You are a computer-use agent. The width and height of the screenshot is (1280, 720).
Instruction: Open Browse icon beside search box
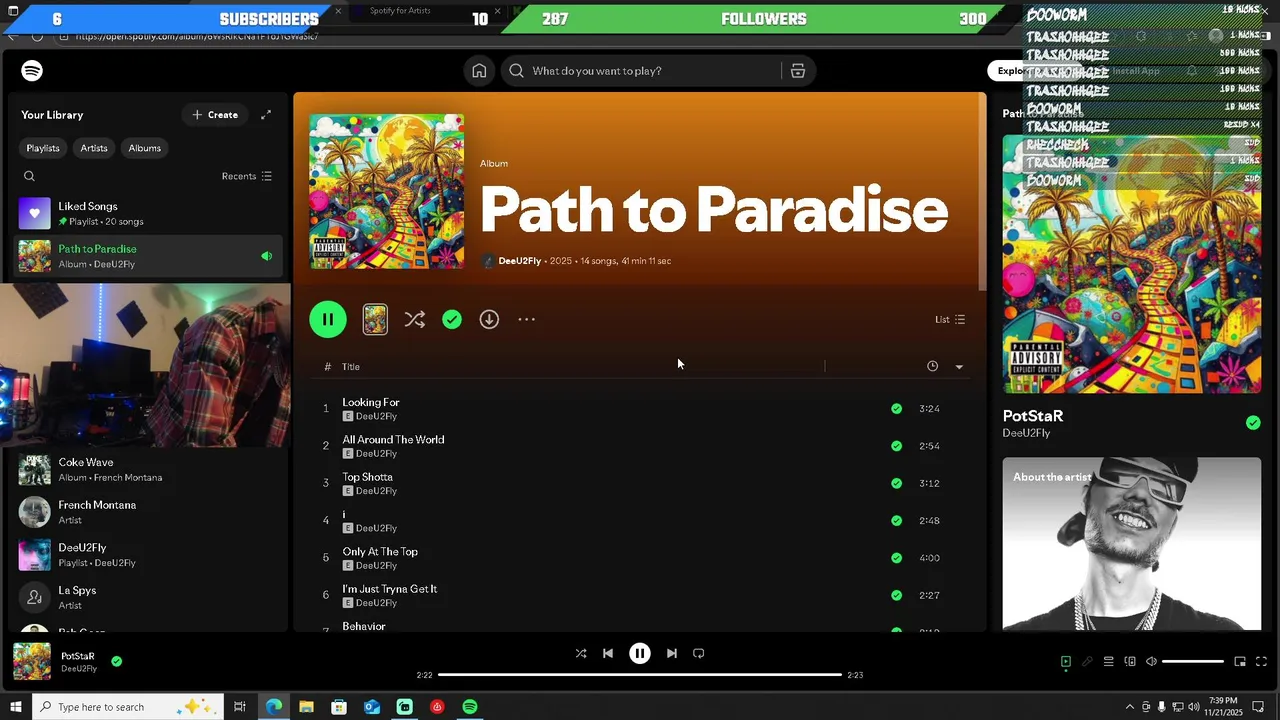798,71
